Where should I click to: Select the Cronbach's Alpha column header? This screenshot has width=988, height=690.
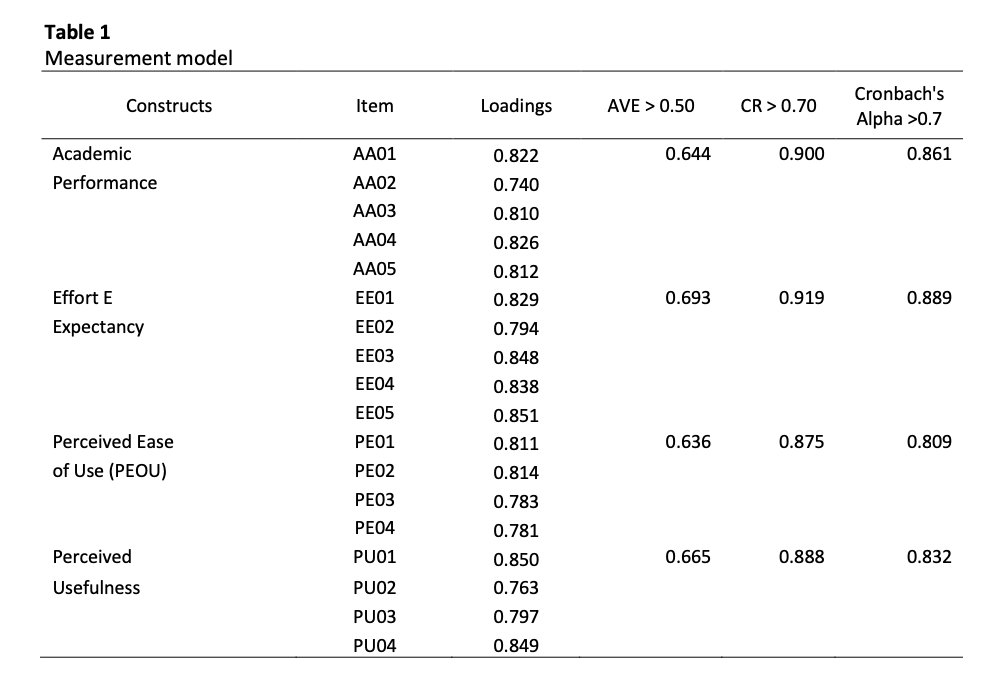899,107
